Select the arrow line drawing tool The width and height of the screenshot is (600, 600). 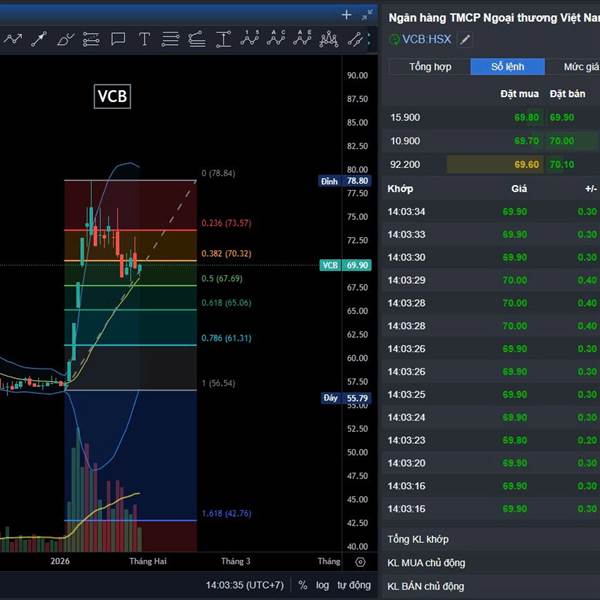[39, 39]
